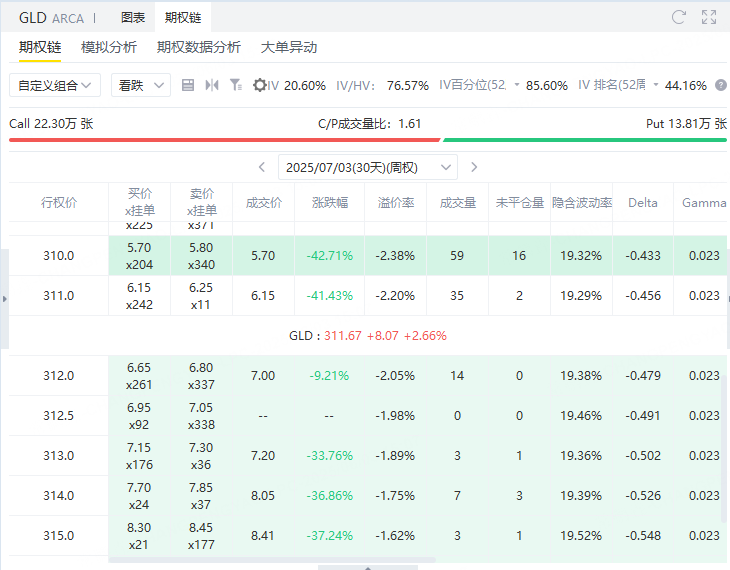Image resolution: width=730 pixels, height=570 pixels.
Task: Open the settings gear icon beside IV
Action: pyautogui.click(x=259, y=85)
